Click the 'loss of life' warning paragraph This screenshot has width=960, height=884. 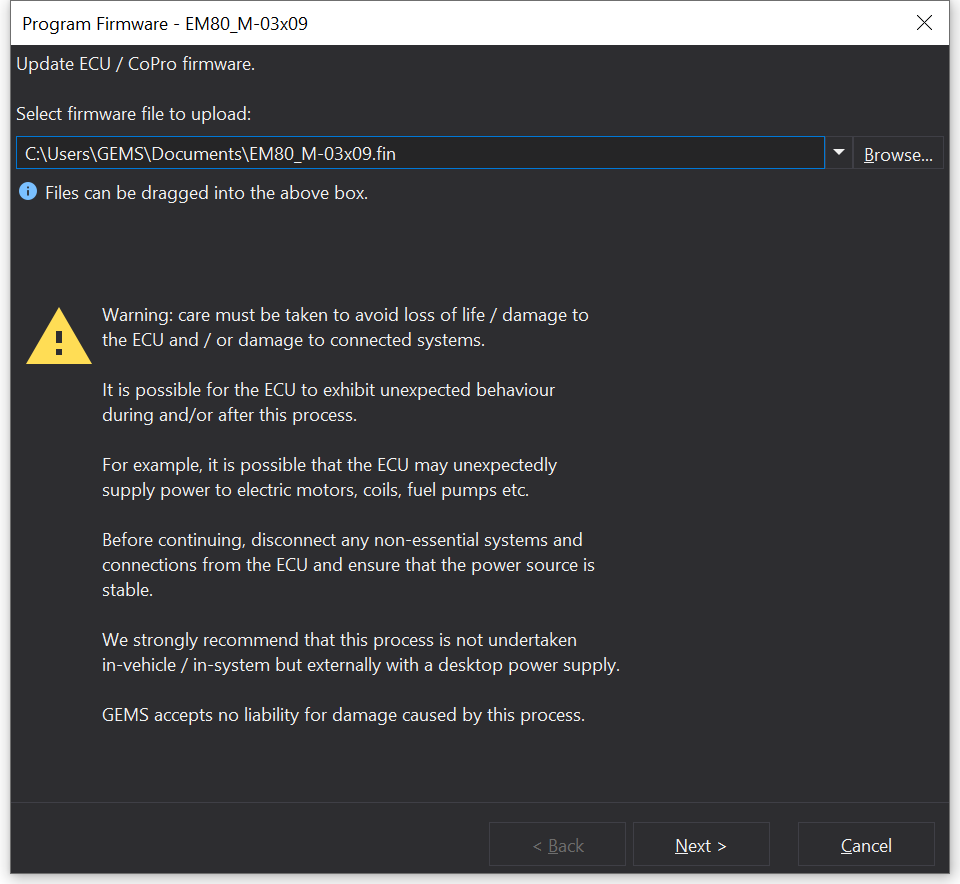click(x=345, y=327)
